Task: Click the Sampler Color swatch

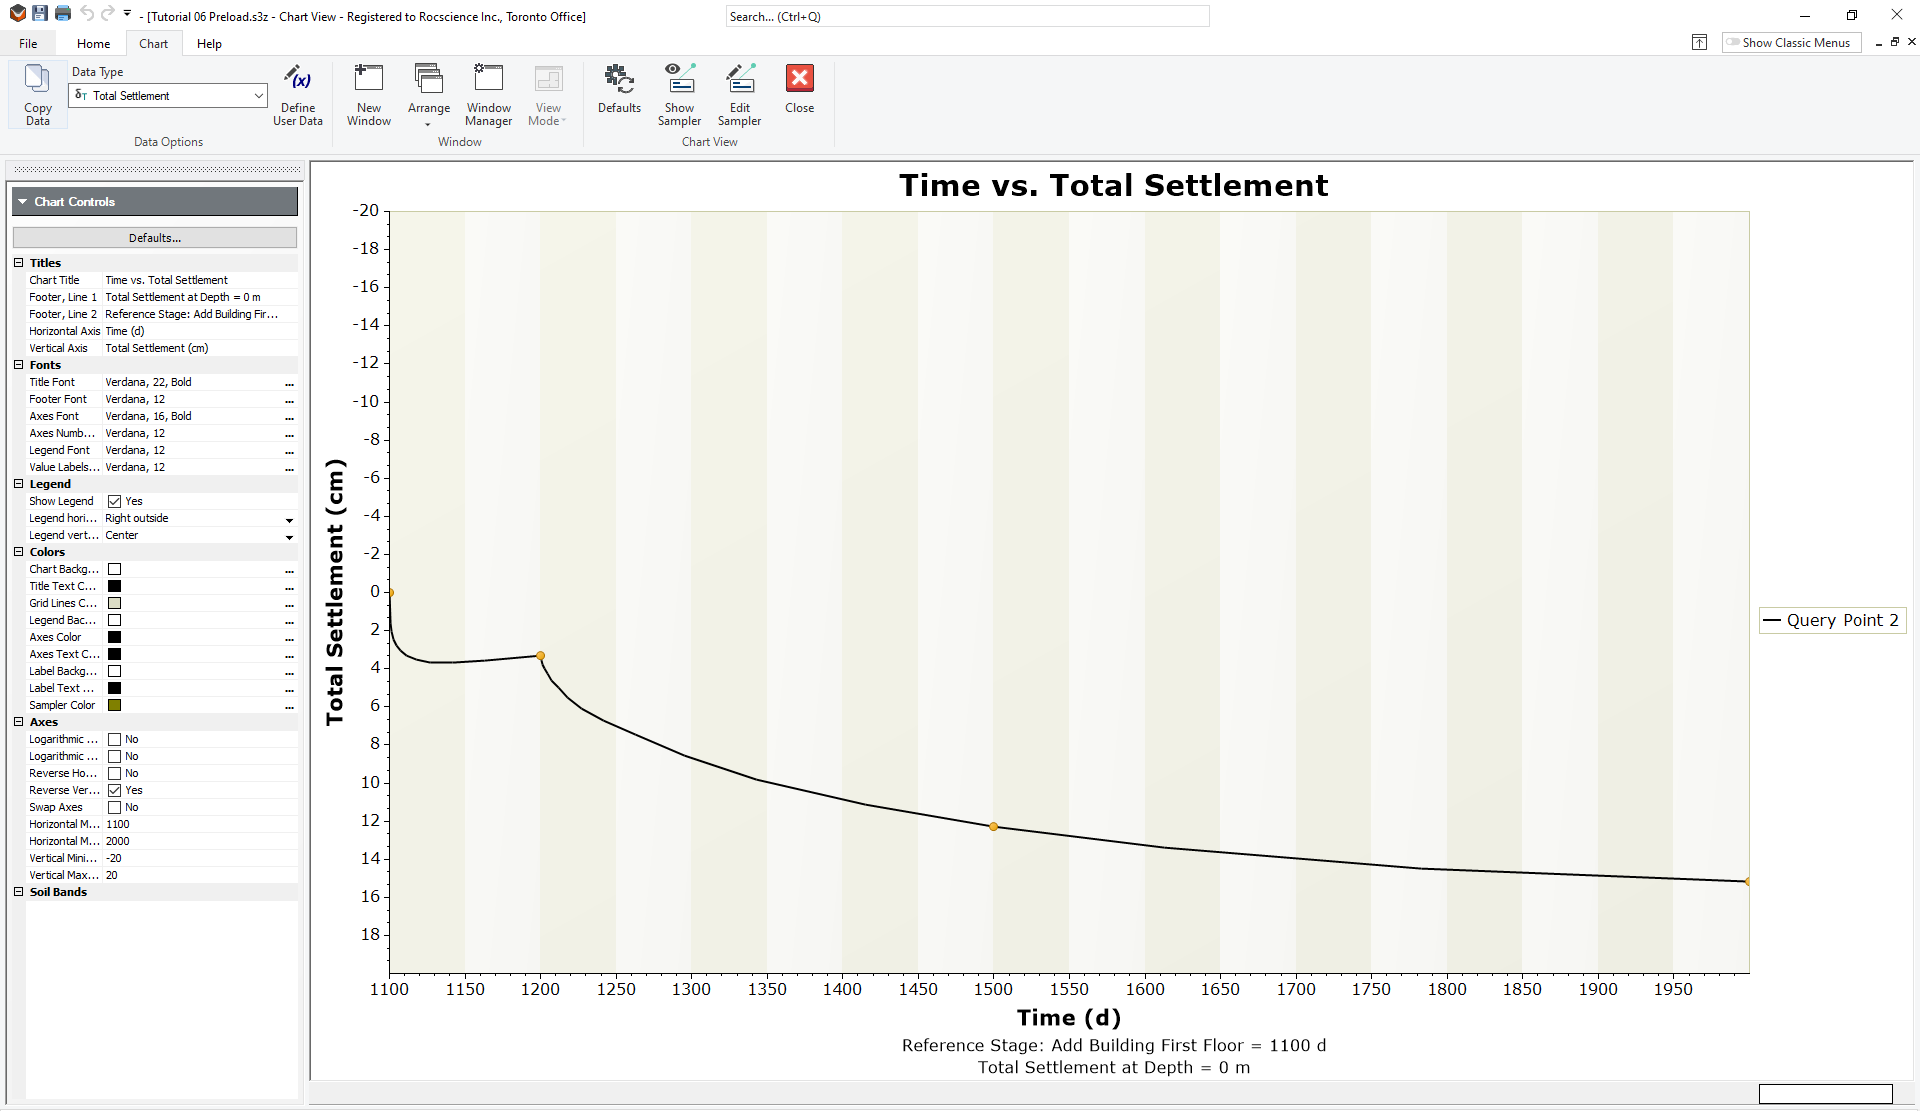Action: pyautogui.click(x=115, y=704)
